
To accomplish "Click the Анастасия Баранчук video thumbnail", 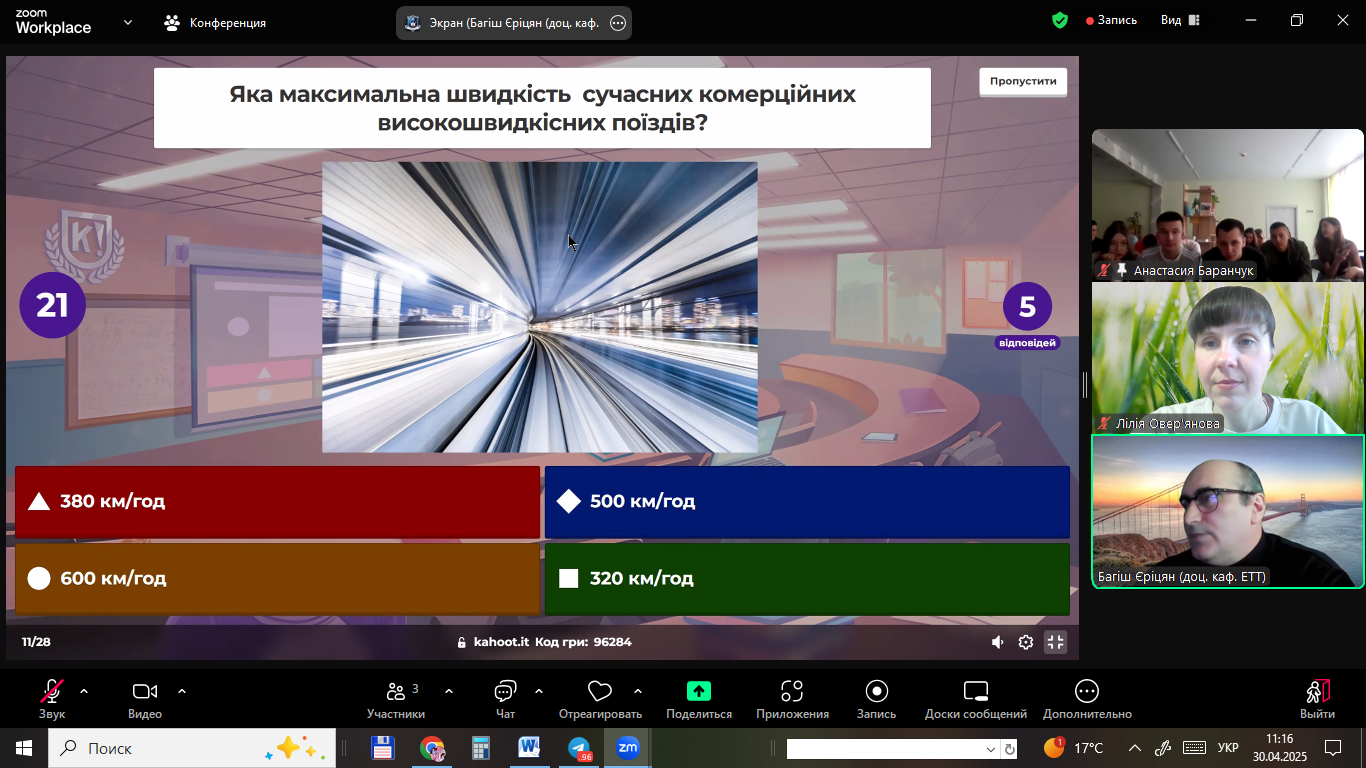I will point(1228,205).
